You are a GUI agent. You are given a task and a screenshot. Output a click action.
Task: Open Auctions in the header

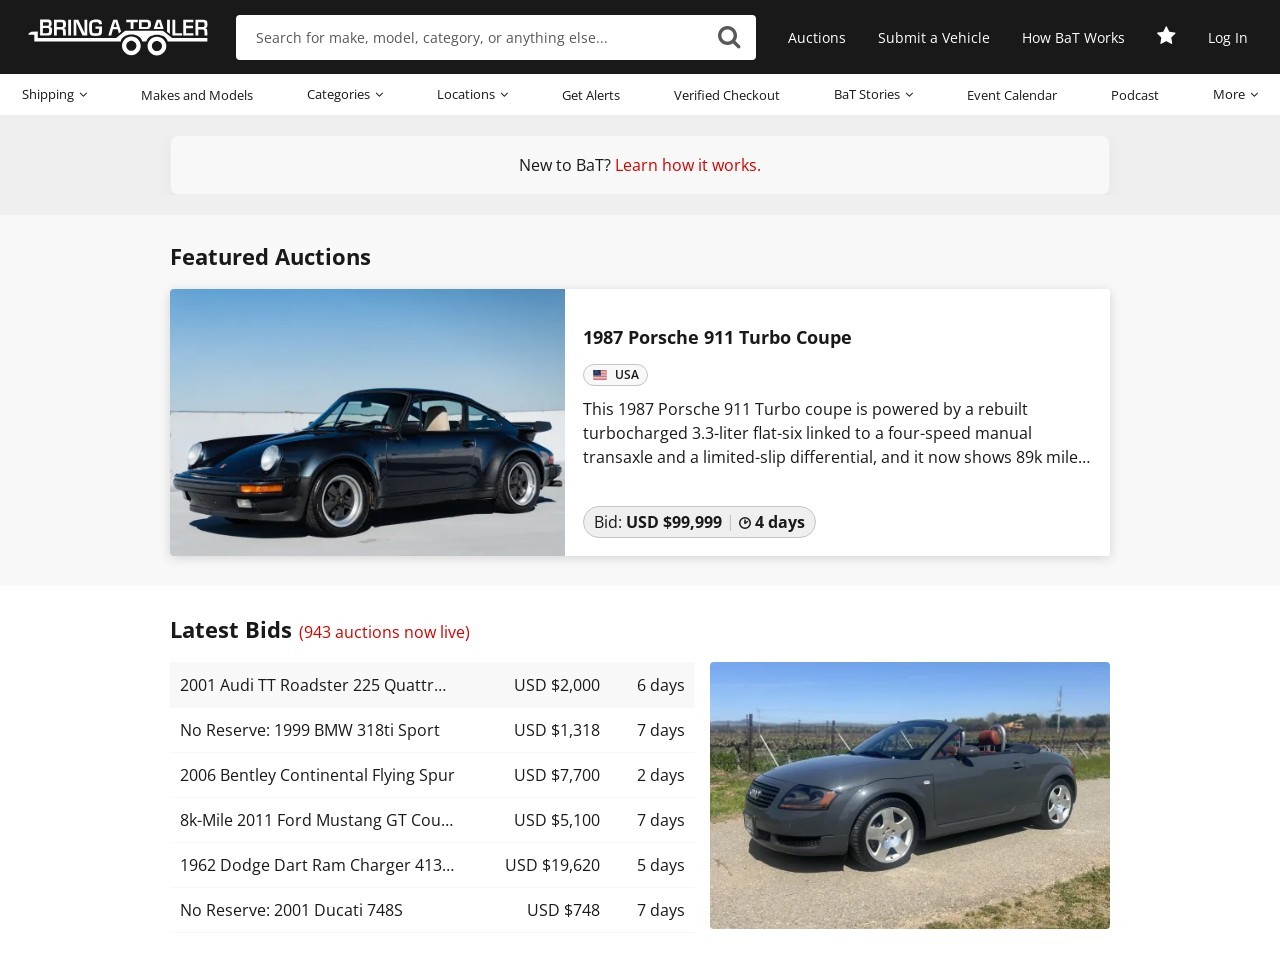816,37
